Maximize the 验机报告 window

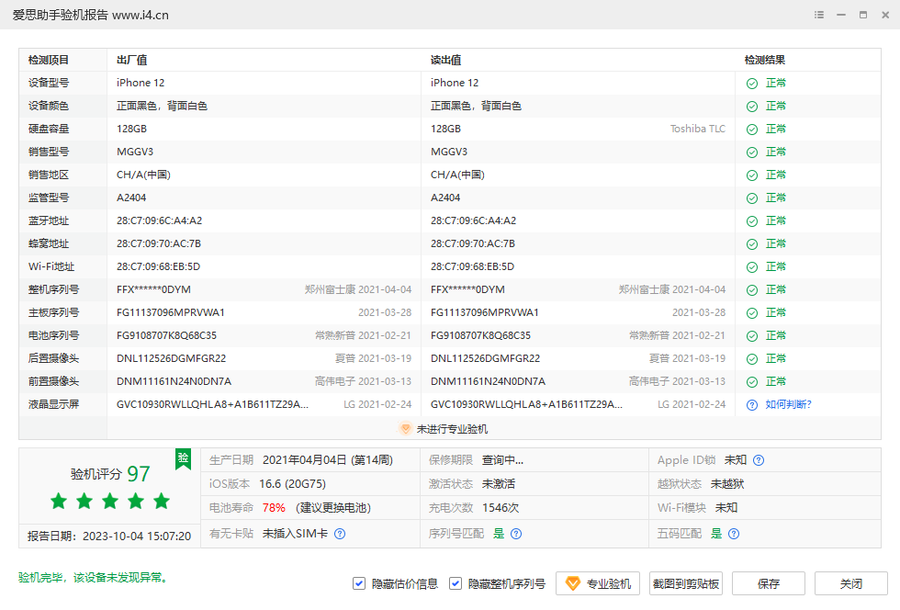click(863, 15)
